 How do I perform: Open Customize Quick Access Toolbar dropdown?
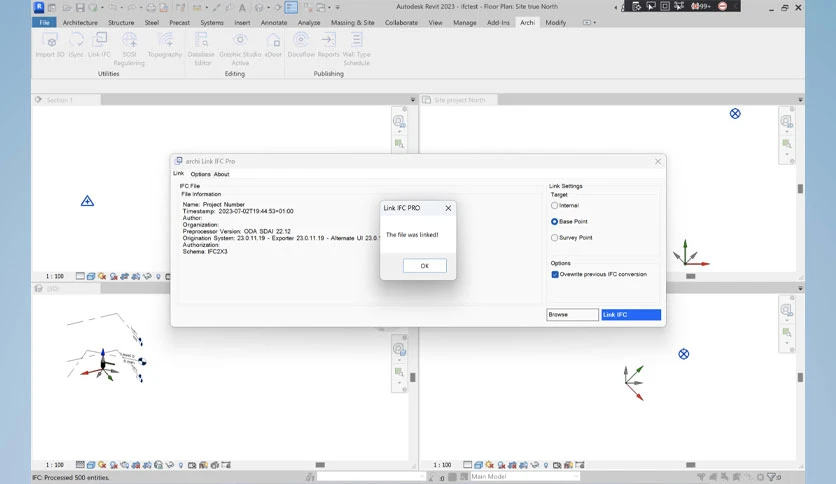tap(337, 7)
